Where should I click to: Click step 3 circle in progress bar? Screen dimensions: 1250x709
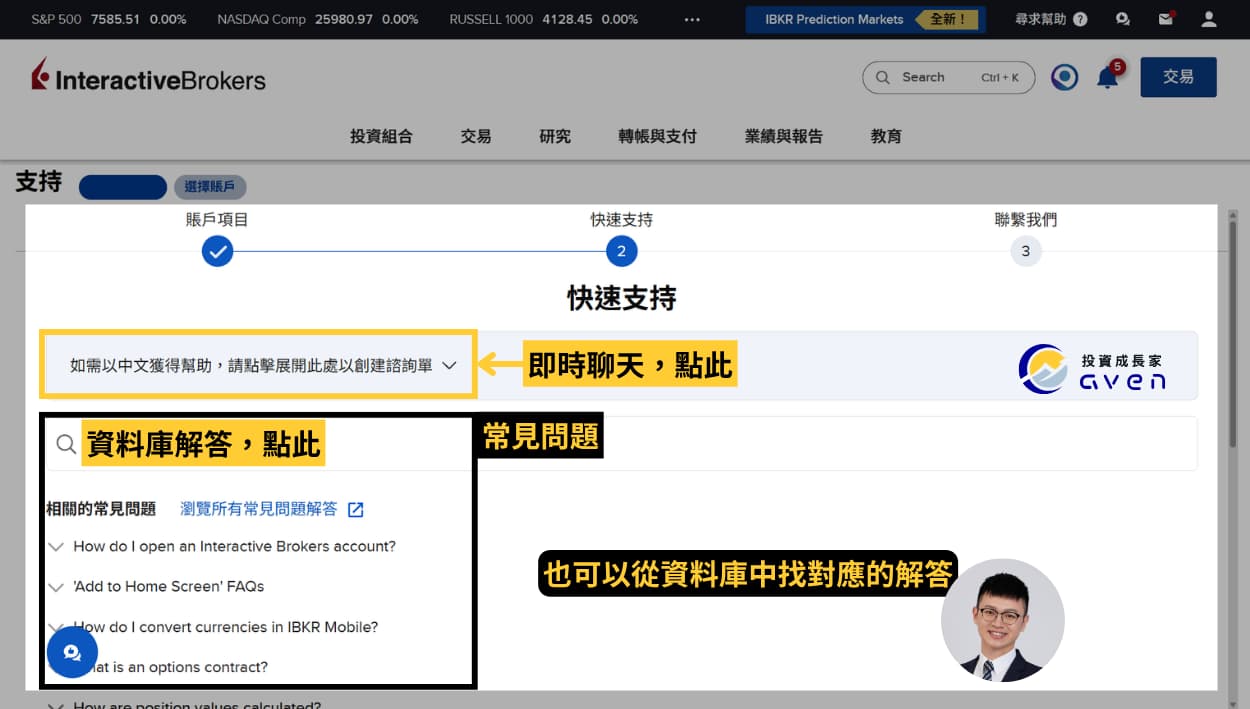(1025, 251)
